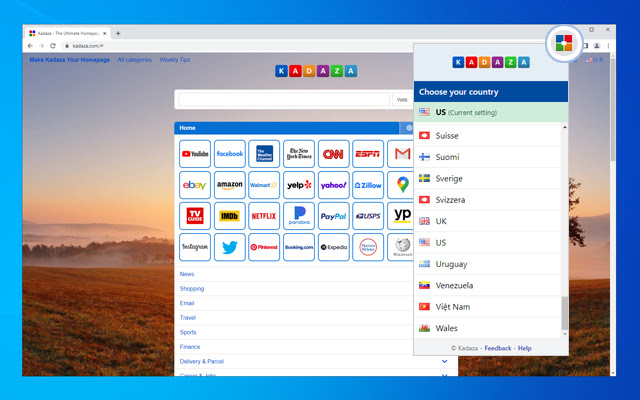Select Suisse in the country list
Screen dimensions: 640x400
[488, 136]
